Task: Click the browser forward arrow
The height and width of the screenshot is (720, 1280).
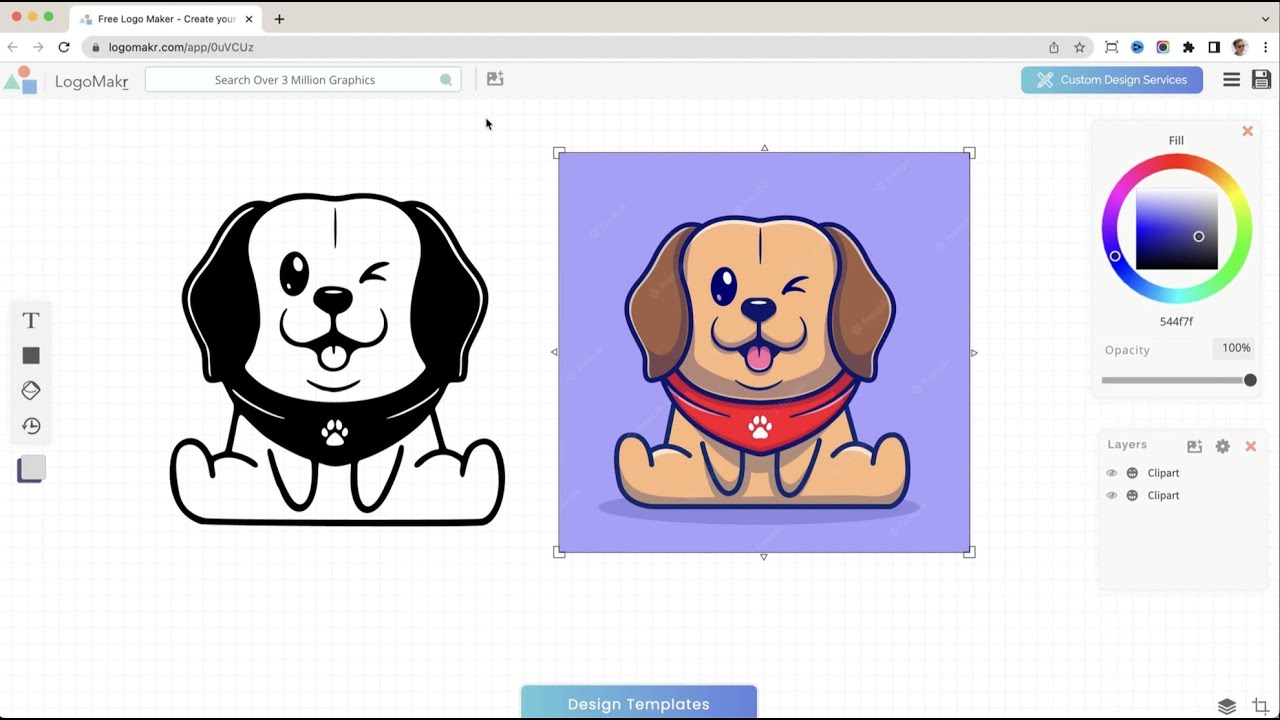Action: [x=38, y=47]
